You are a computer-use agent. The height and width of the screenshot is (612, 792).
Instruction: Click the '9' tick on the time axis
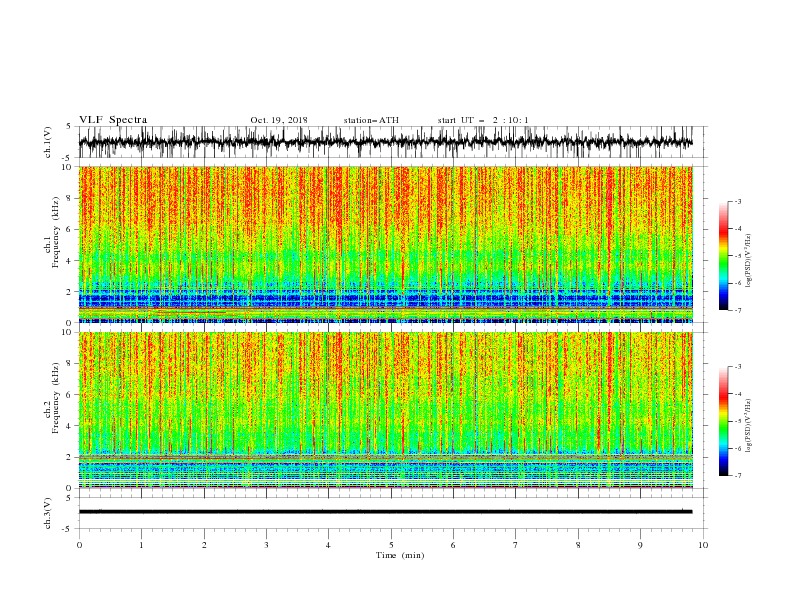pos(640,545)
